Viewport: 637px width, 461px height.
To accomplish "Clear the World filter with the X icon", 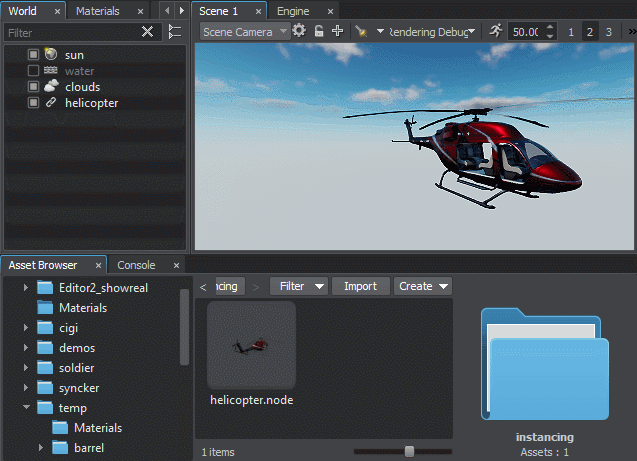I will (148, 32).
